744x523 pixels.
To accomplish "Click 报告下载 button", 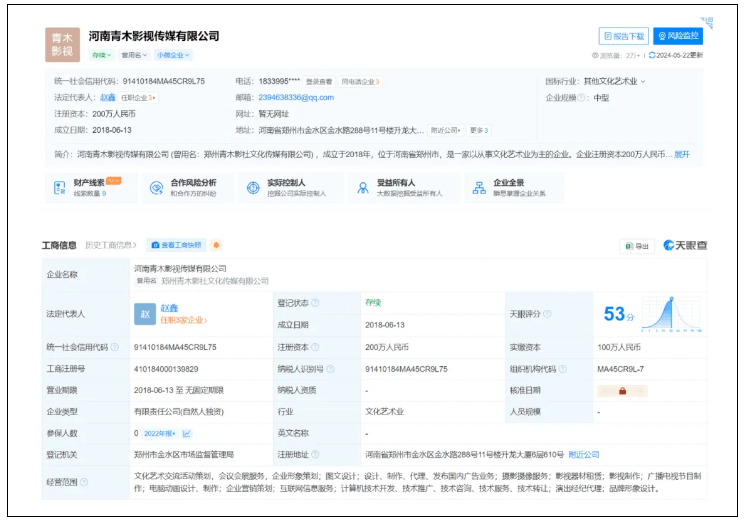I will (624, 36).
